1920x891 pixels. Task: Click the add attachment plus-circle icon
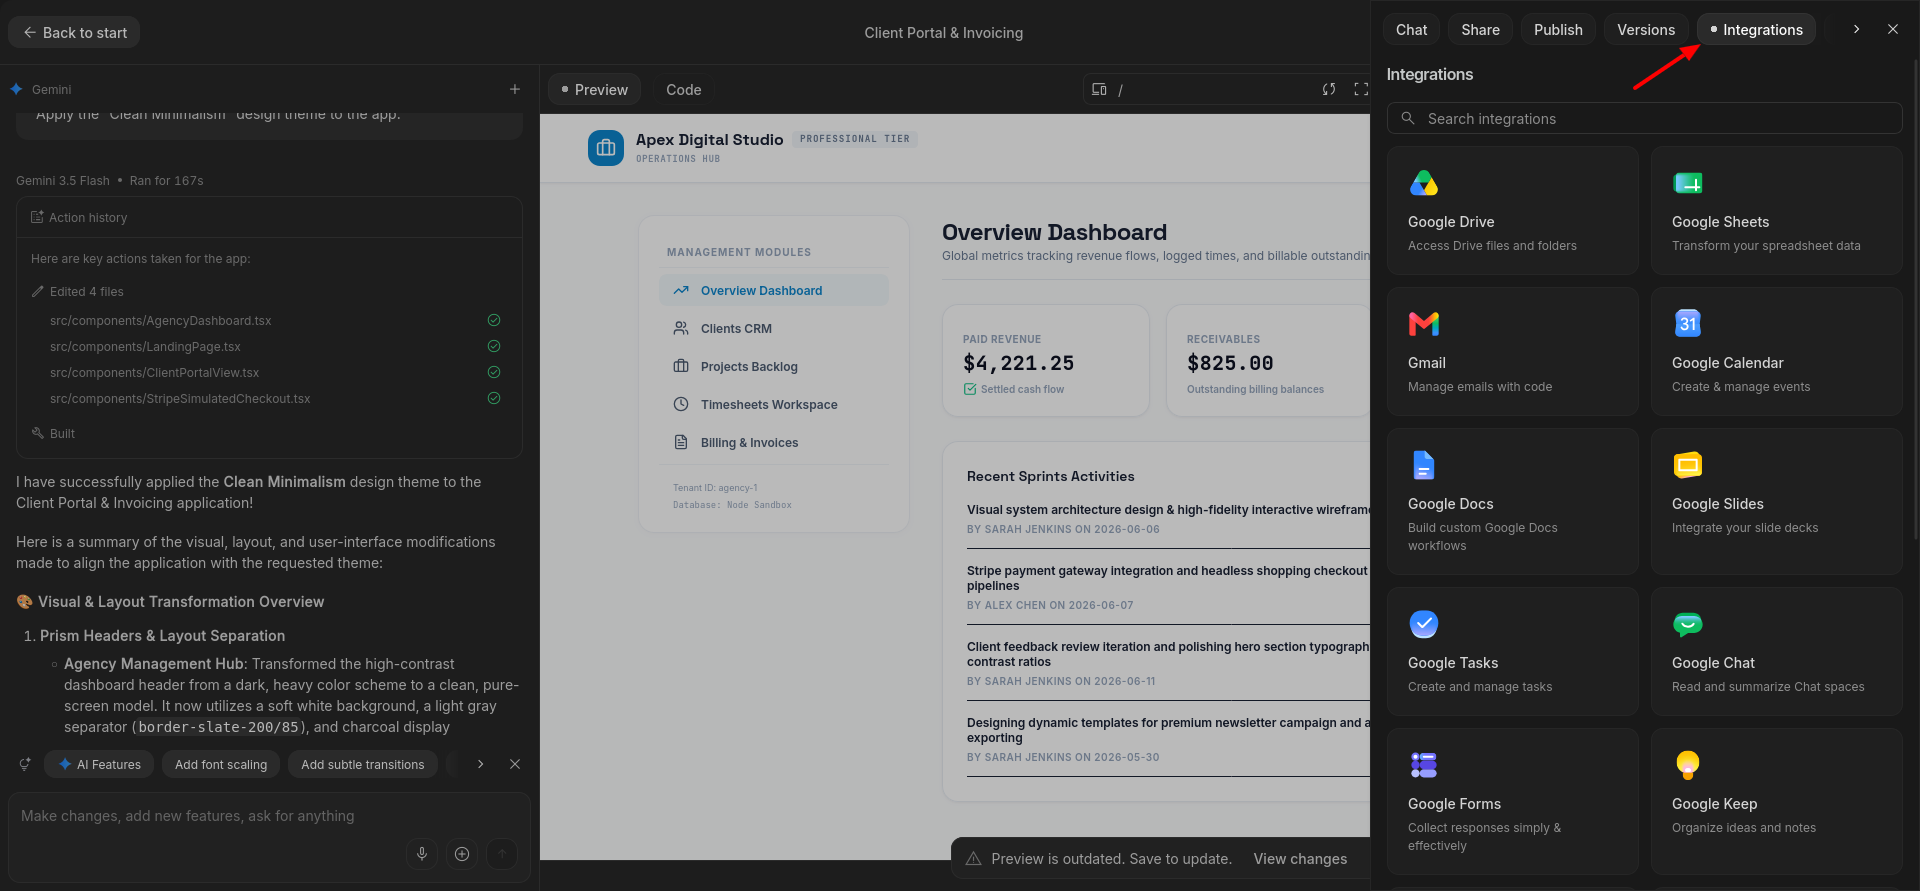point(462,853)
